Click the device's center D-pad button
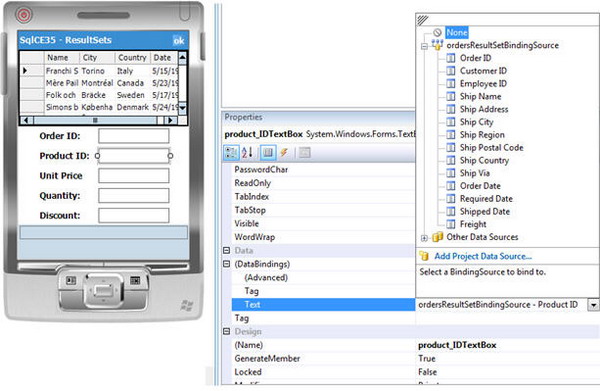The image size is (600, 391). [x=103, y=290]
